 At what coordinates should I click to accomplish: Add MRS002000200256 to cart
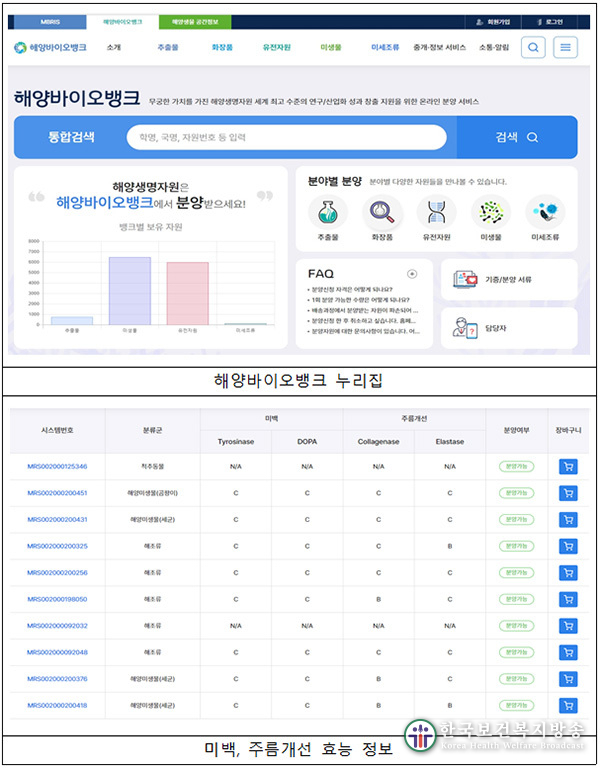click(568, 573)
